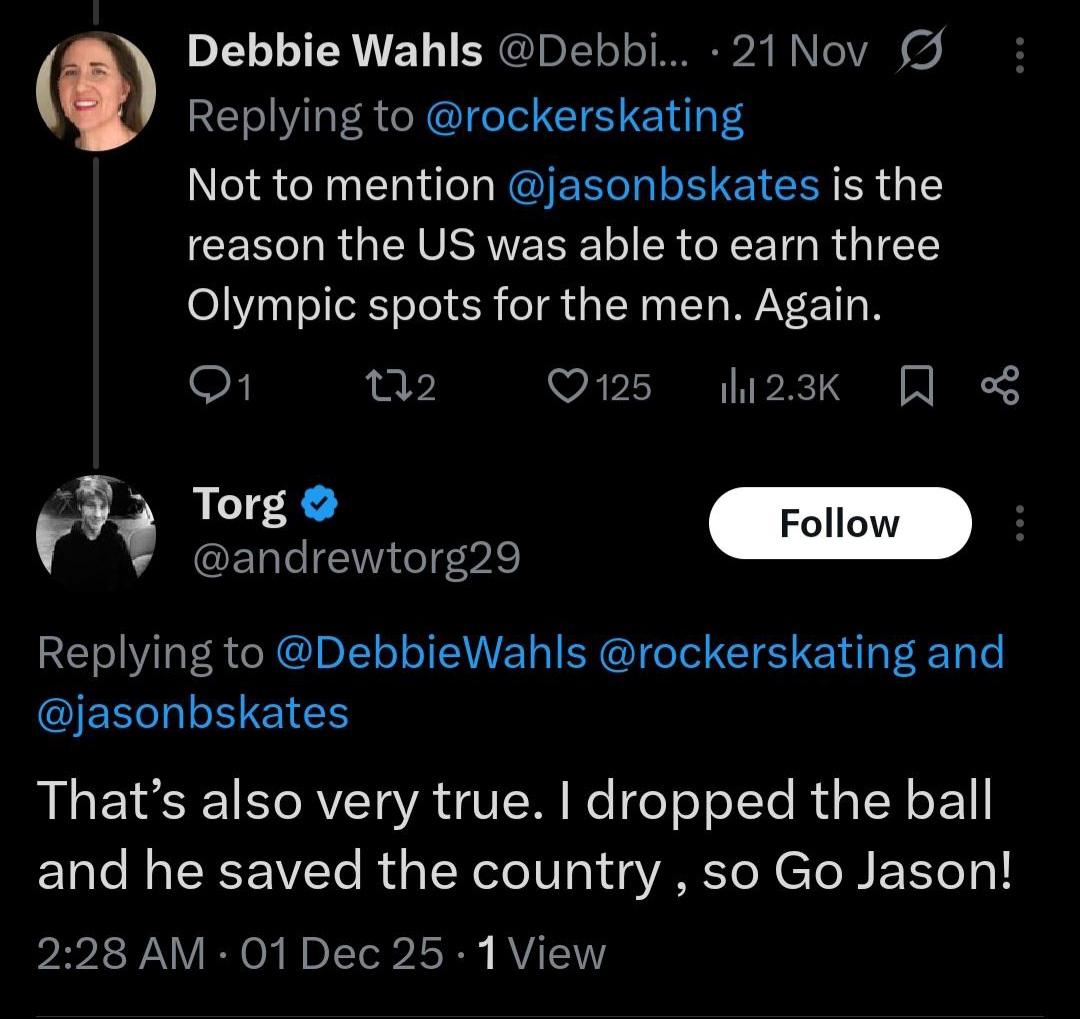Open Debbie Wahls' profile picture
This screenshot has height=1019, width=1080.
[x=95, y=92]
